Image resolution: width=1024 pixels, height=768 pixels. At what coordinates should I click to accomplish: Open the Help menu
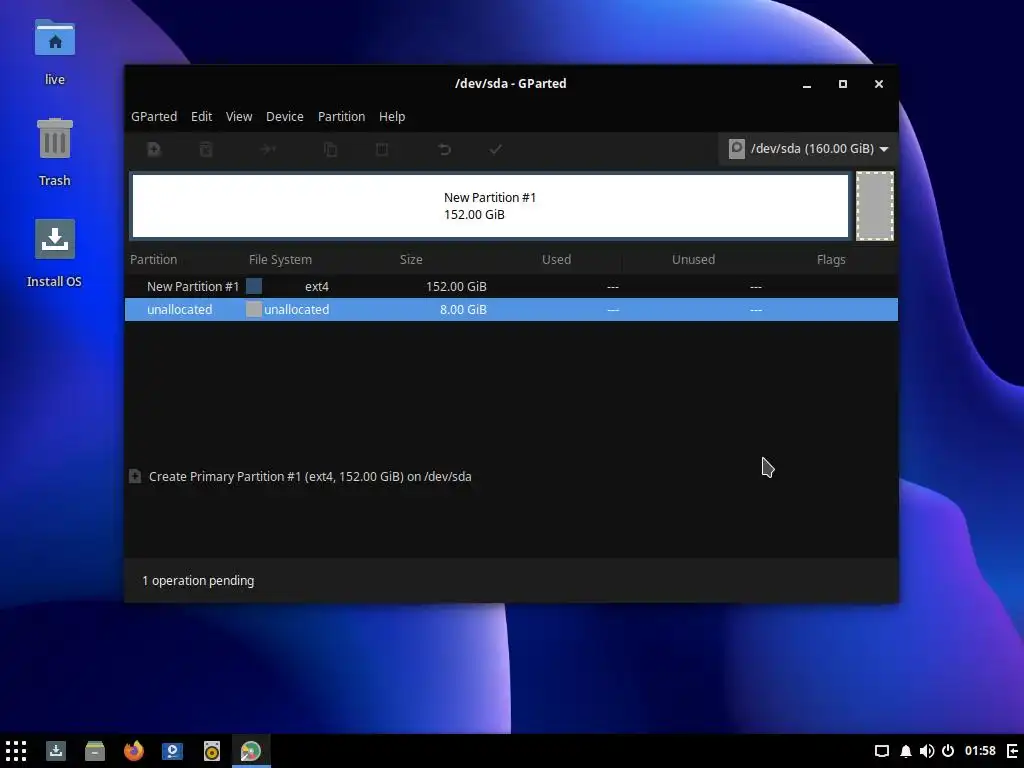pyautogui.click(x=392, y=116)
